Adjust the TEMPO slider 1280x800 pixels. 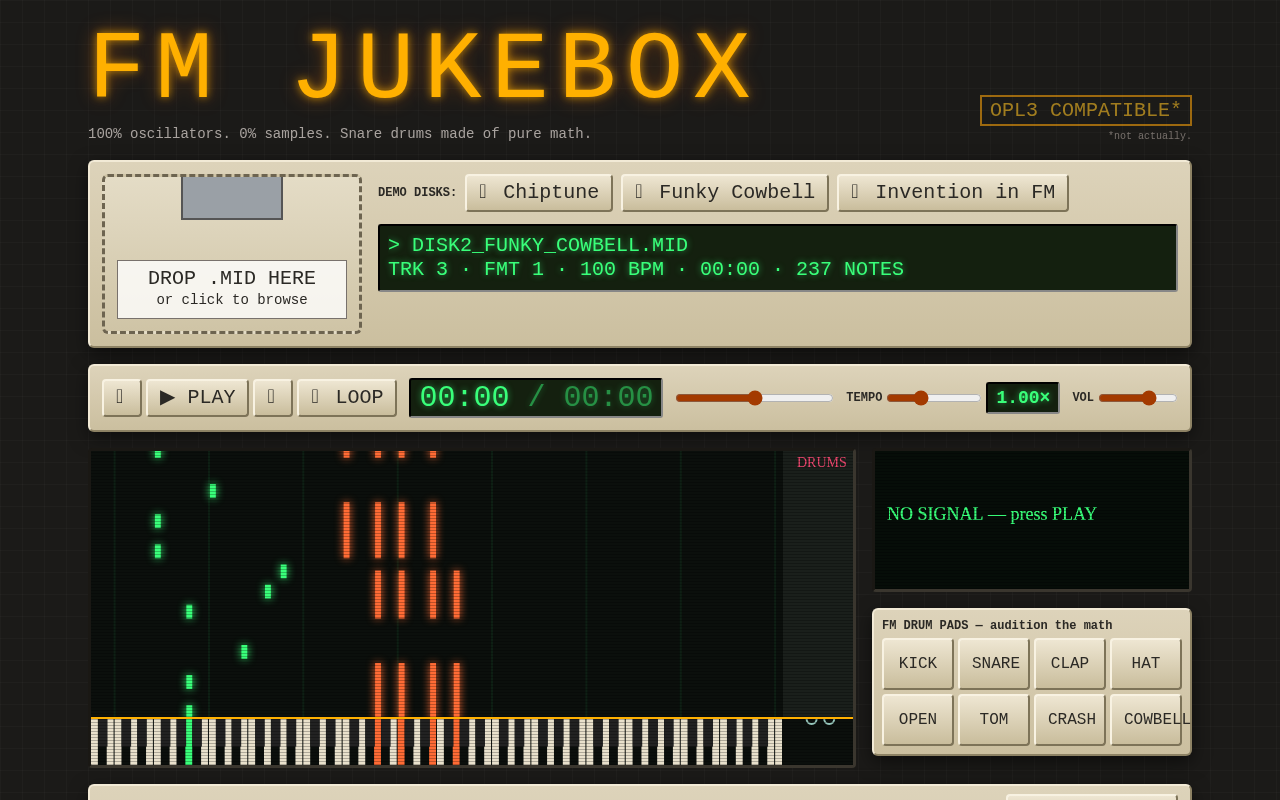934,398
